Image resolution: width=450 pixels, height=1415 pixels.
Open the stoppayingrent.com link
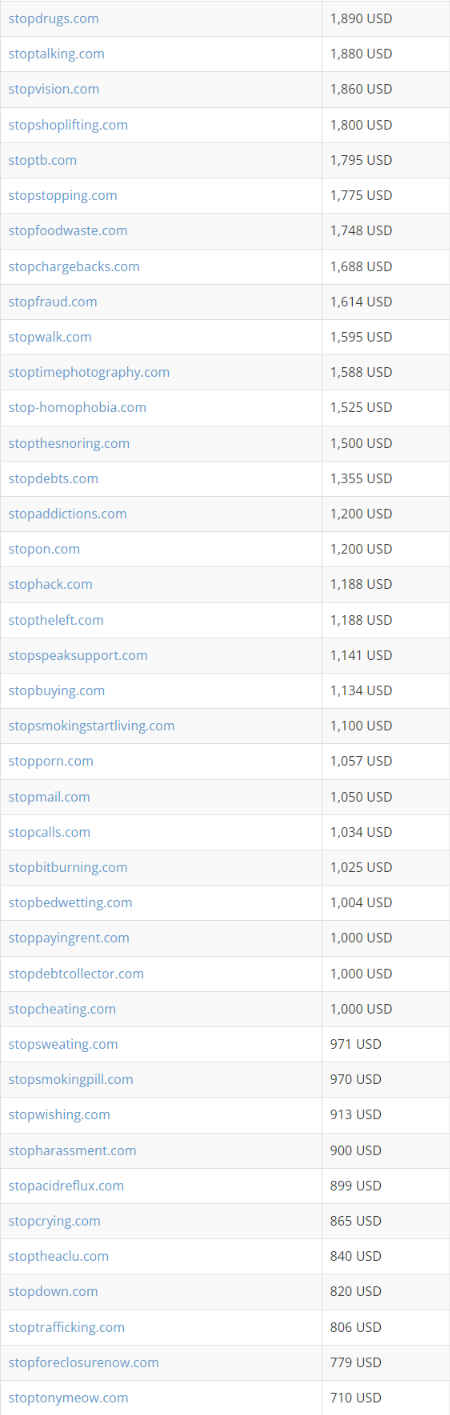point(69,937)
